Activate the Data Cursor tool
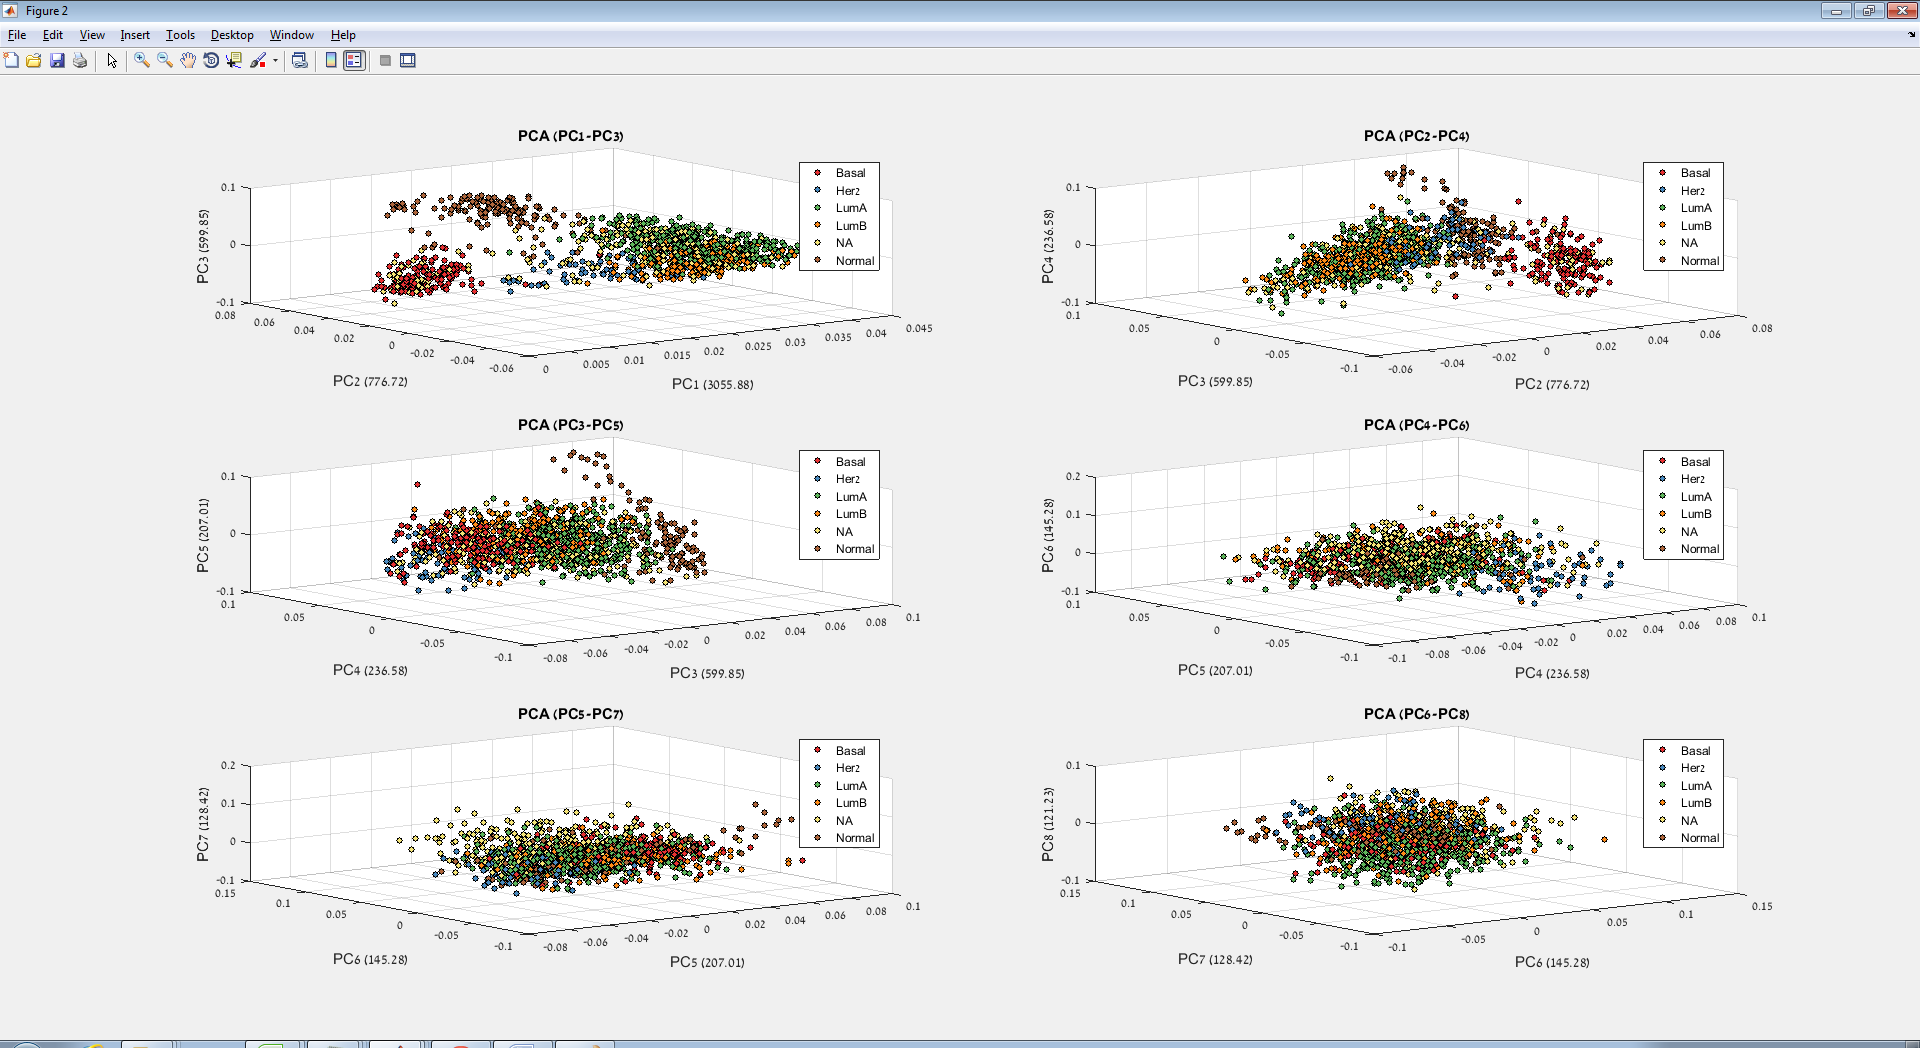Image resolution: width=1920 pixels, height=1048 pixels. tap(234, 61)
